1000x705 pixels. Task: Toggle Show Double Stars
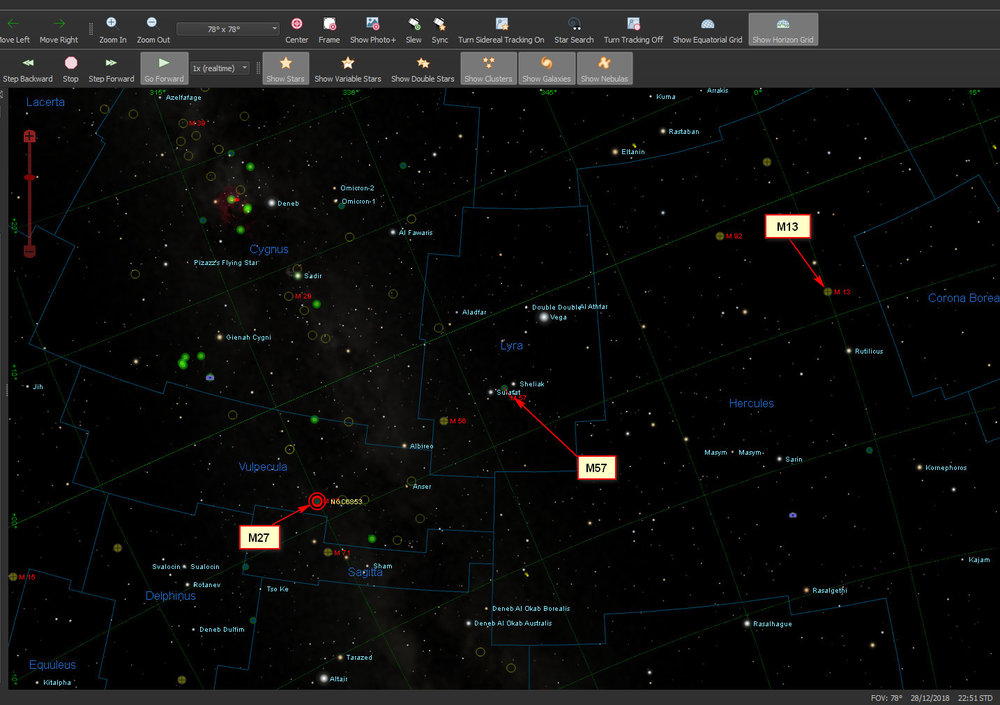click(422, 69)
